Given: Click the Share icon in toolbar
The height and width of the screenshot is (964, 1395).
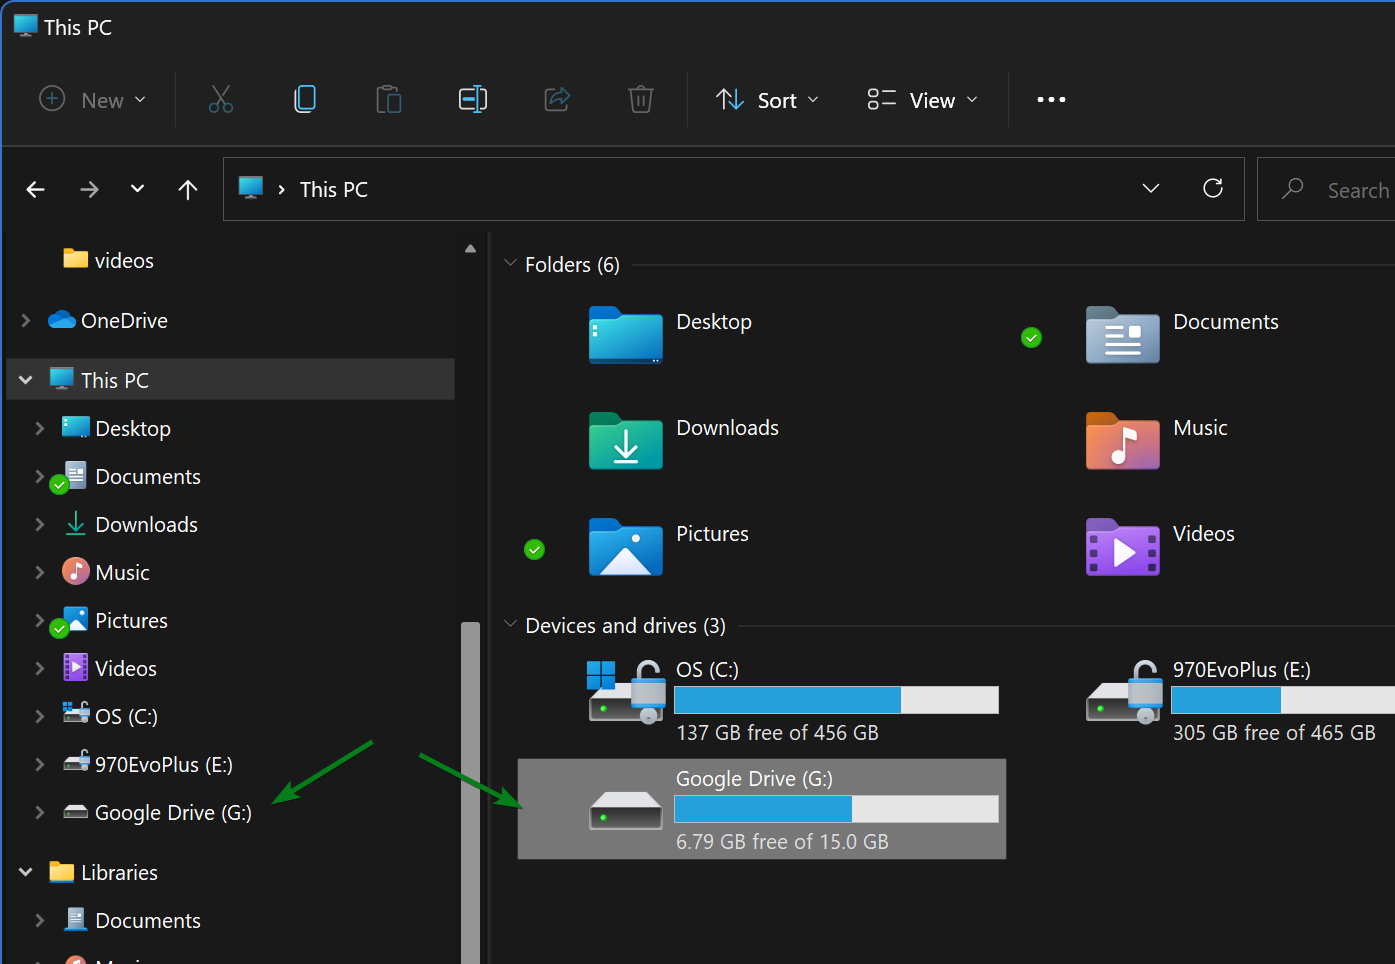Looking at the screenshot, I should pyautogui.click(x=557, y=99).
